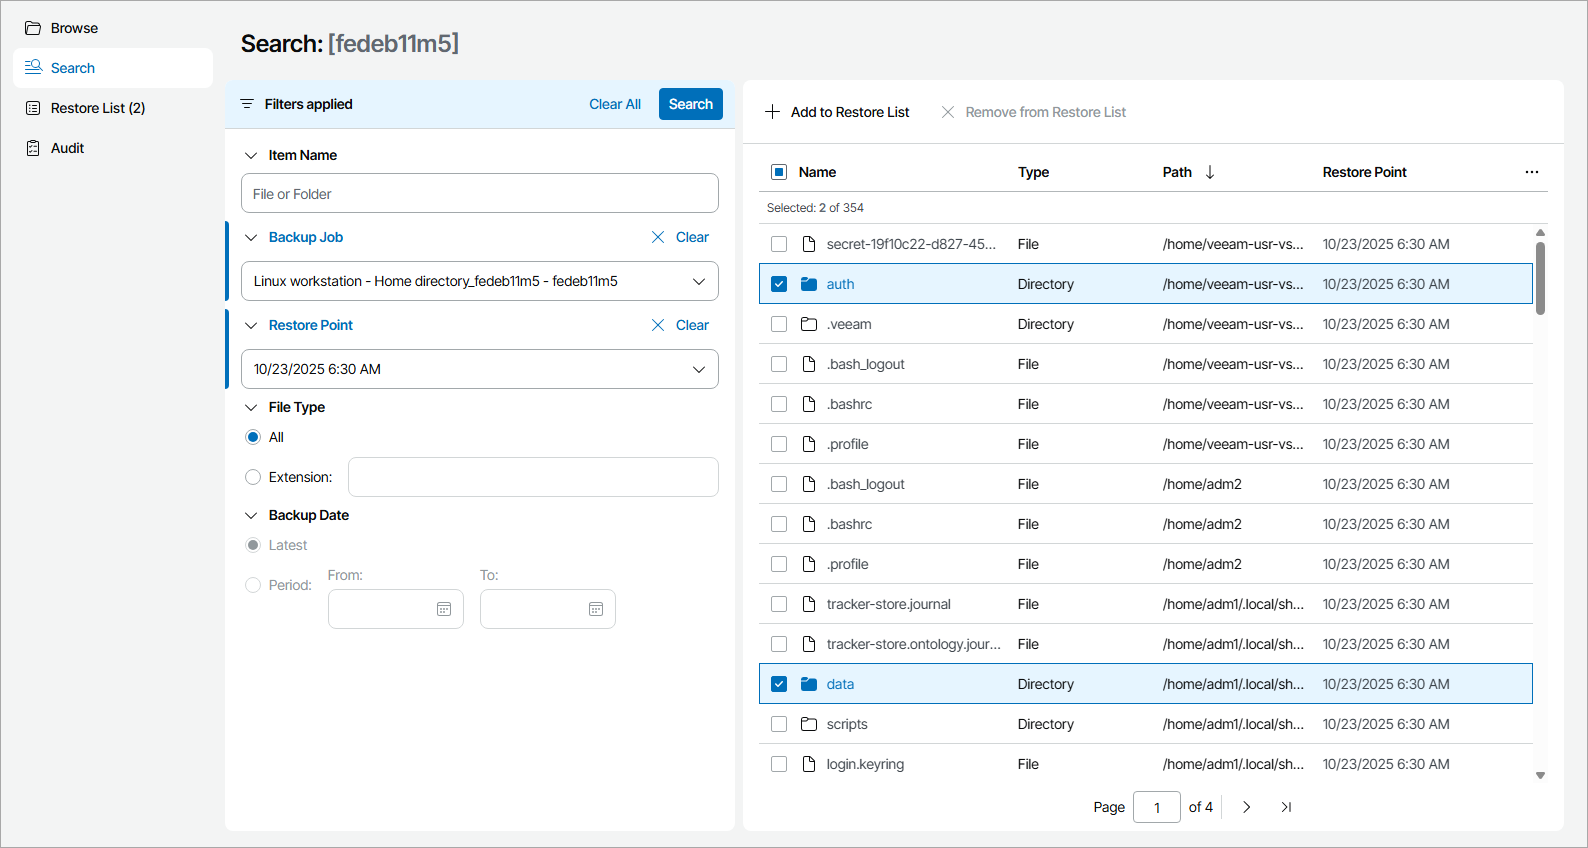
Task: Click the plus icon for Add to Restore List
Action: (773, 112)
